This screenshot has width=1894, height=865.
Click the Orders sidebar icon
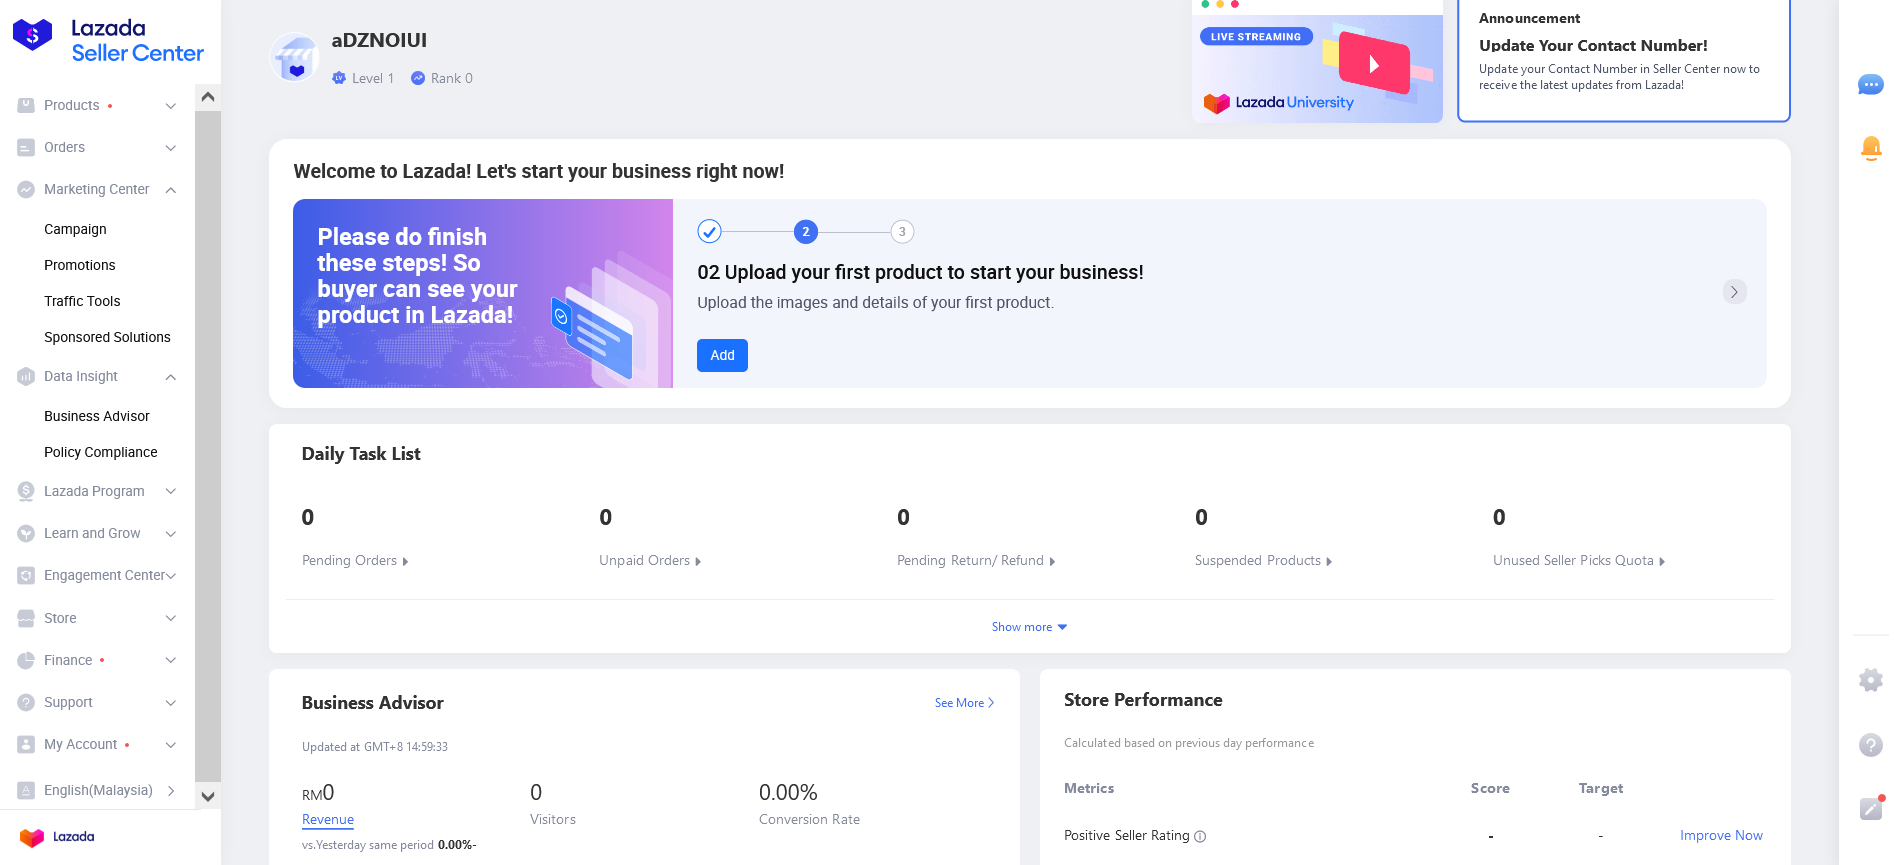click(x=26, y=147)
